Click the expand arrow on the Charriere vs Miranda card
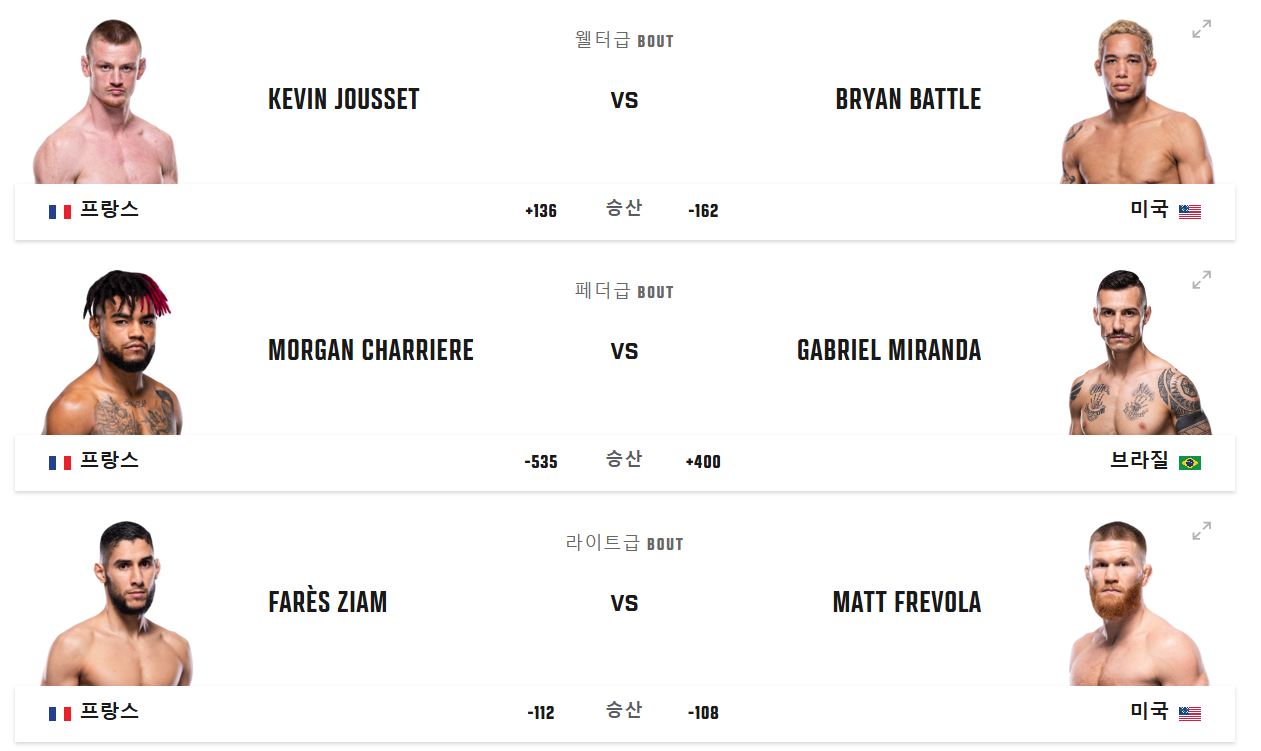 (1202, 280)
